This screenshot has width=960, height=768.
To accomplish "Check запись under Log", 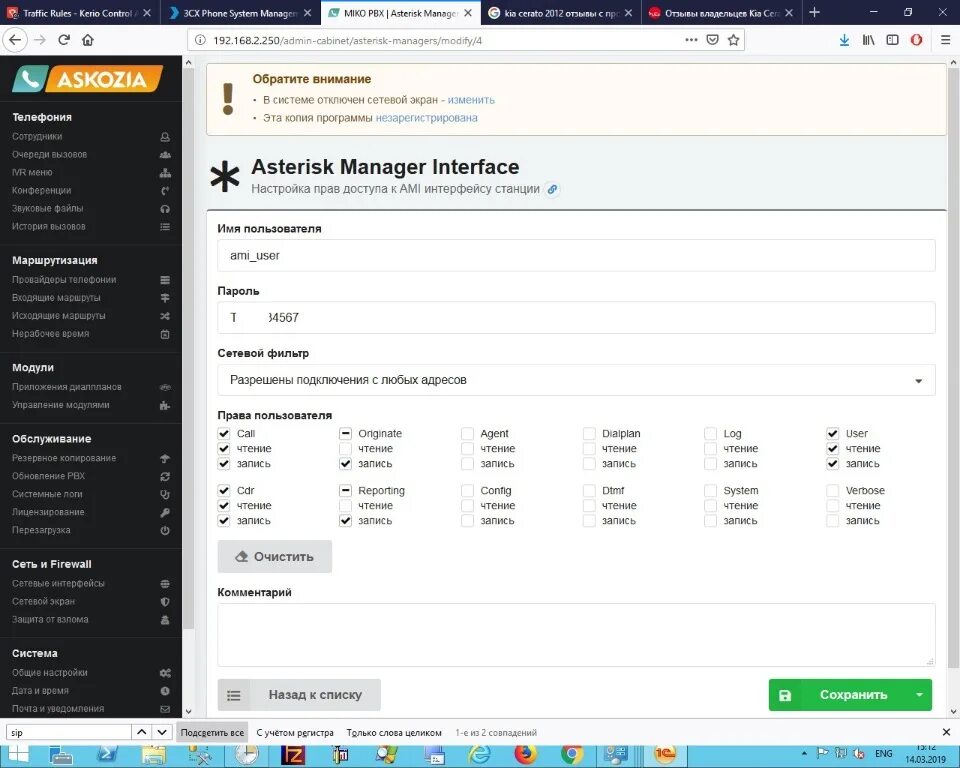I will [x=710, y=464].
